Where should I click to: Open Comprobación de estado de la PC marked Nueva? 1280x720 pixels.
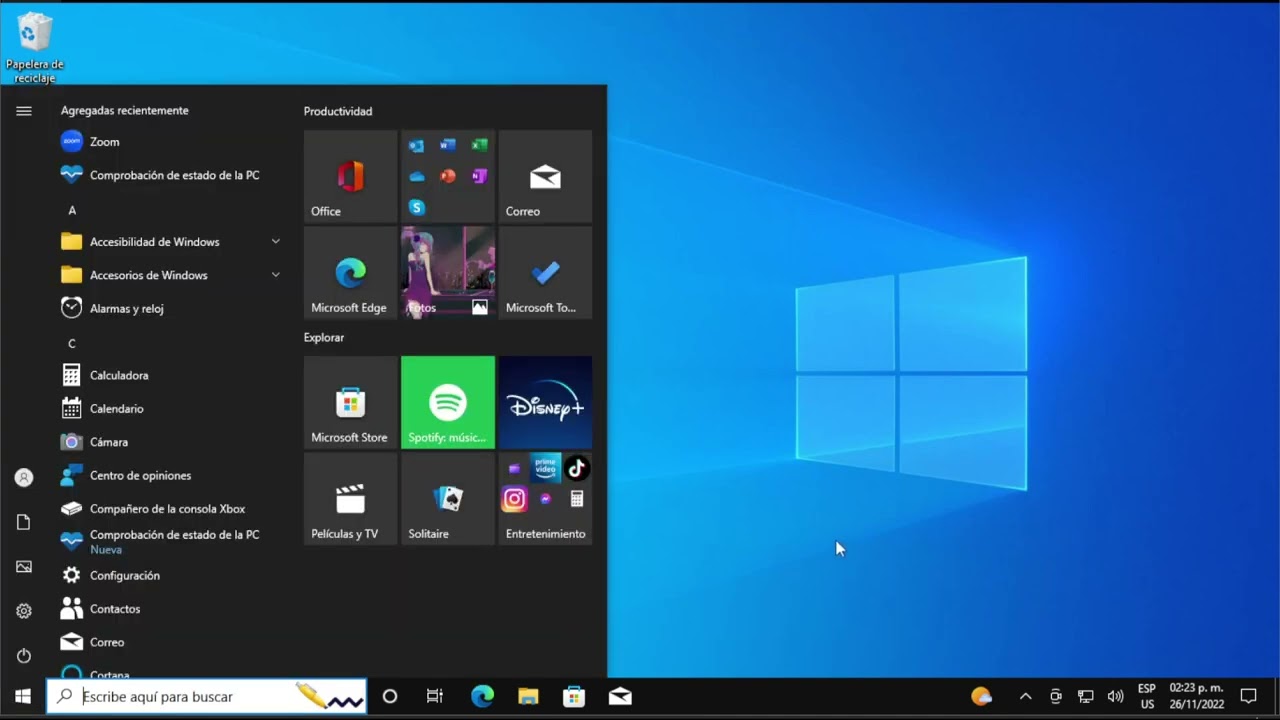(x=170, y=542)
